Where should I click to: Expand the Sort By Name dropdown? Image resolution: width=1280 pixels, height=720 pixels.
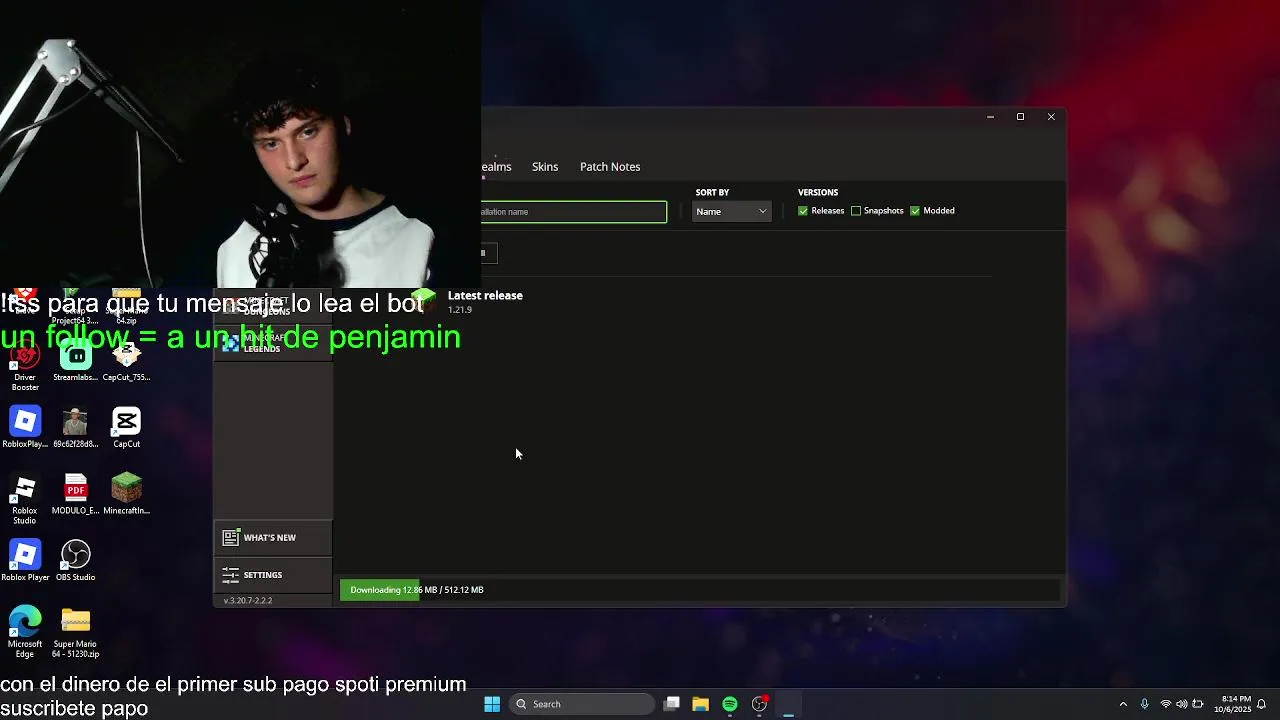pyautogui.click(x=732, y=211)
